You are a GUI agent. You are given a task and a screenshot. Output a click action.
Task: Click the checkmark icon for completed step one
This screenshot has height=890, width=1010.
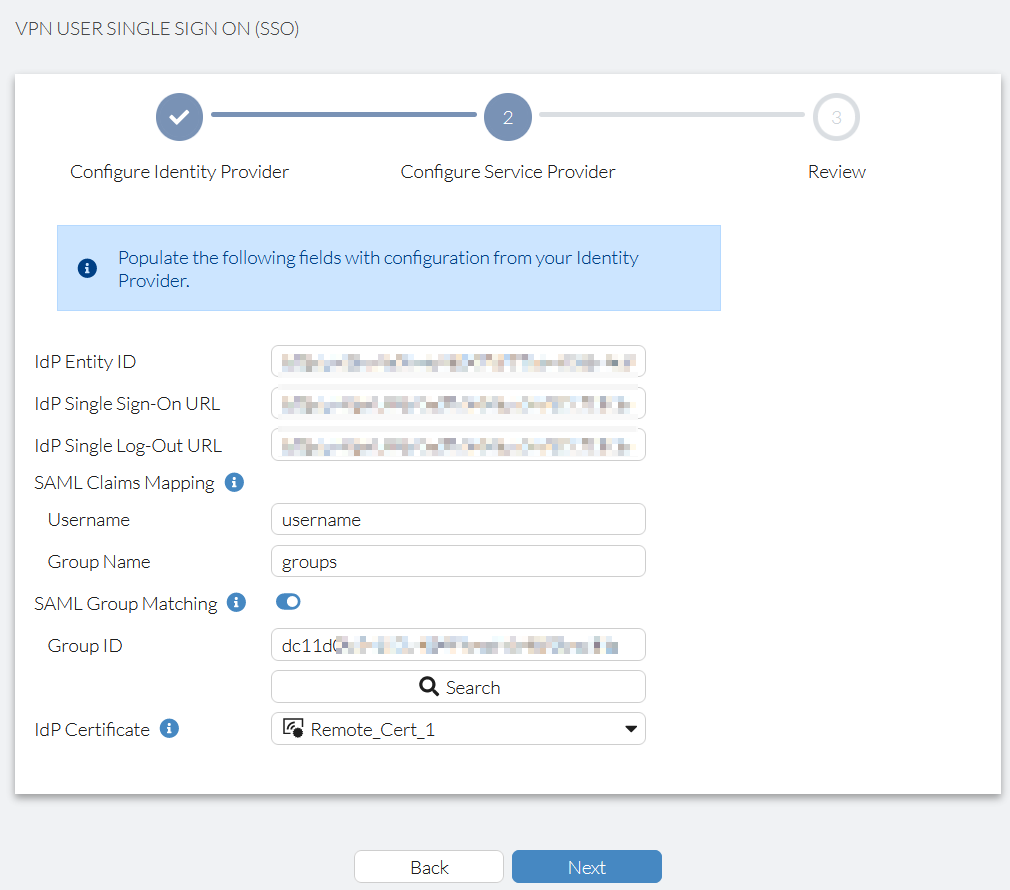tap(179, 117)
